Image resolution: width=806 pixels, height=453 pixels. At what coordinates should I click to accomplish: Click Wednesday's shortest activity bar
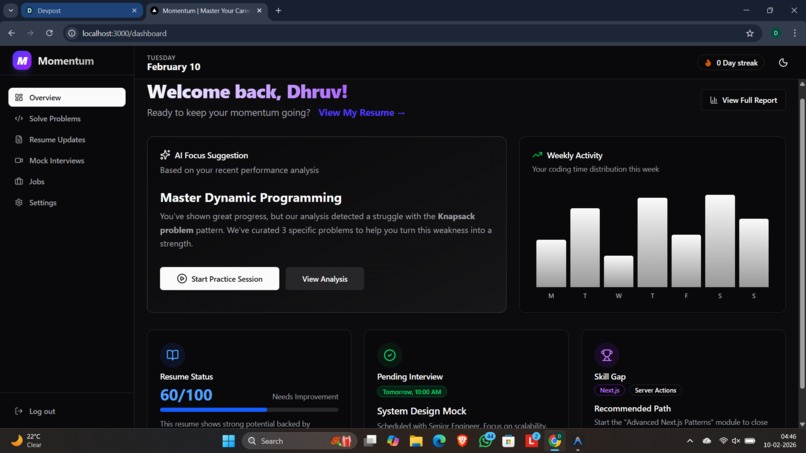618,271
